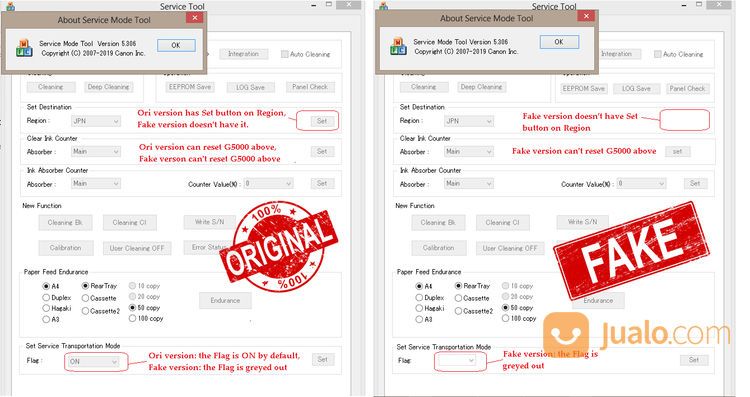Open Flag ON dropdown in left window
The image size is (750, 397).
click(x=93, y=362)
